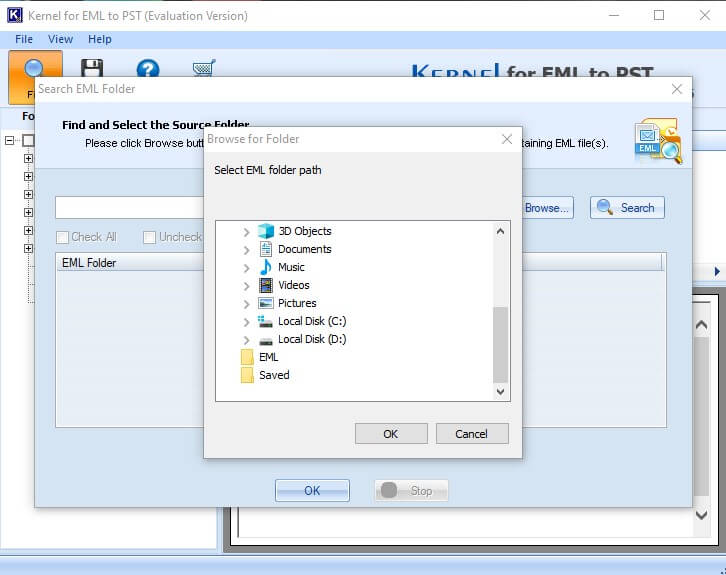
Task: Select the Videos film strip icon
Action: [x=266, y=285]
